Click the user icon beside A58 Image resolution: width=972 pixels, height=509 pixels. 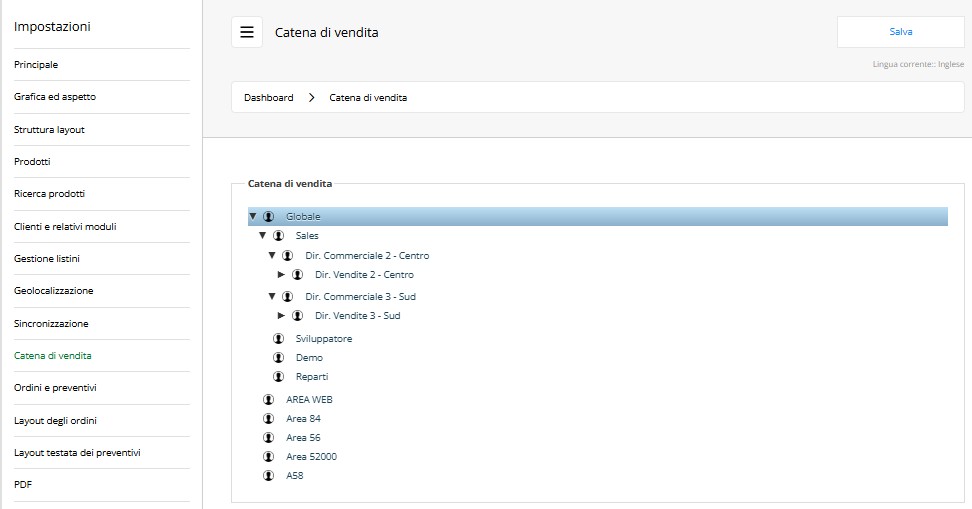coord(268,476)
